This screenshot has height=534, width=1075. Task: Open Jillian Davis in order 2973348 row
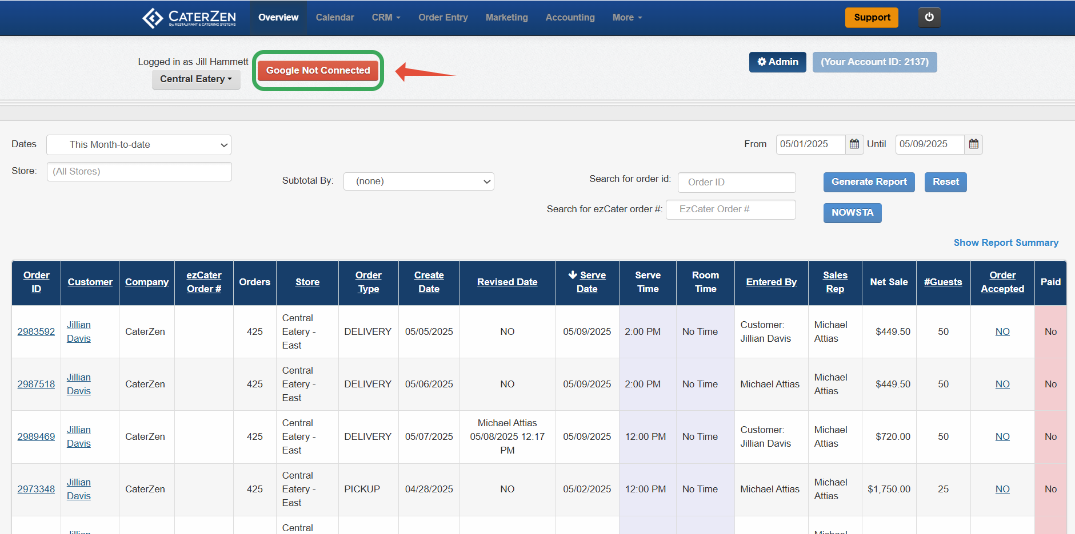pos(79,489)
